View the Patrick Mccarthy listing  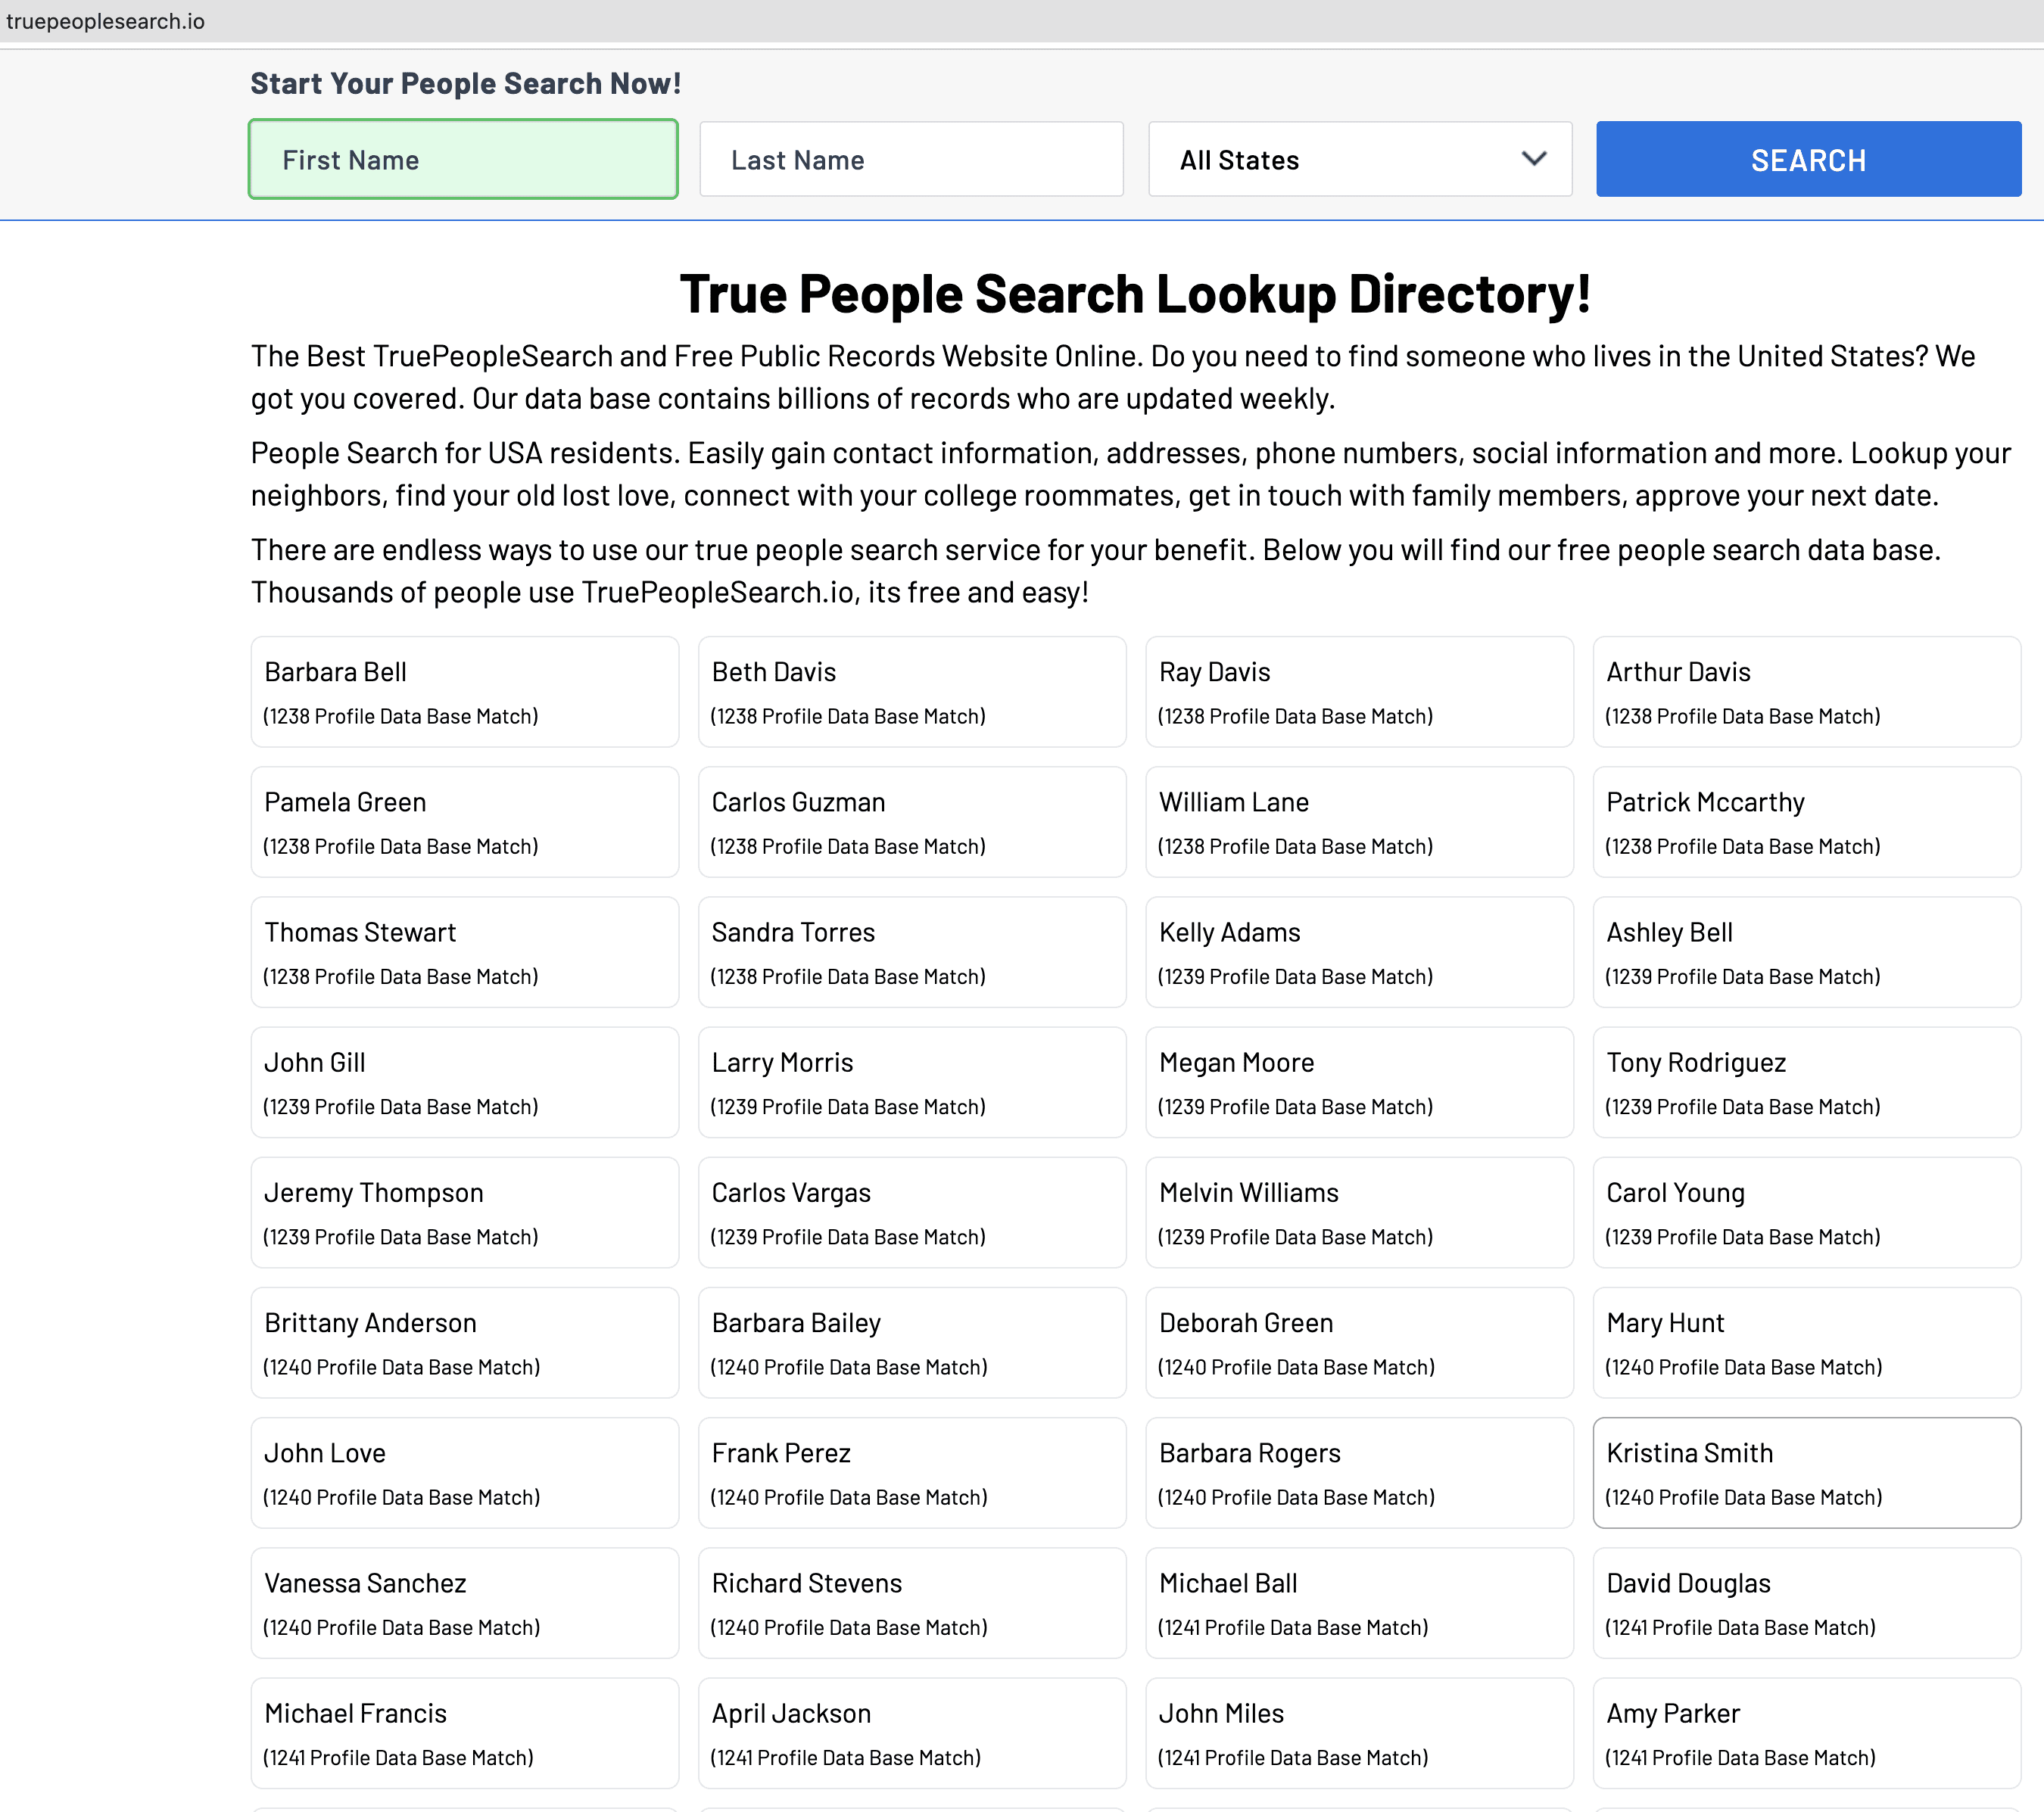coord(1806,822)
